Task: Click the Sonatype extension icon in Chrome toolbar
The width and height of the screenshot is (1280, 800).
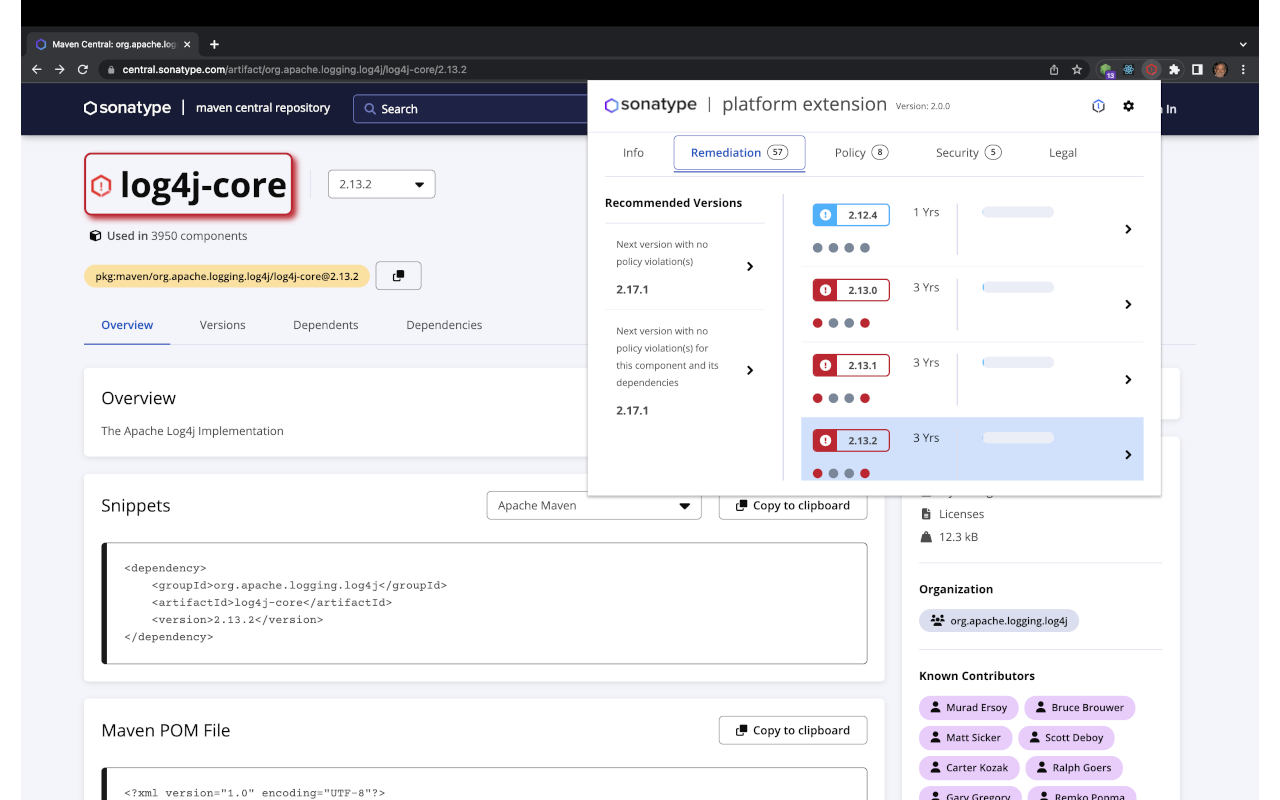Action: point(1151,70)
